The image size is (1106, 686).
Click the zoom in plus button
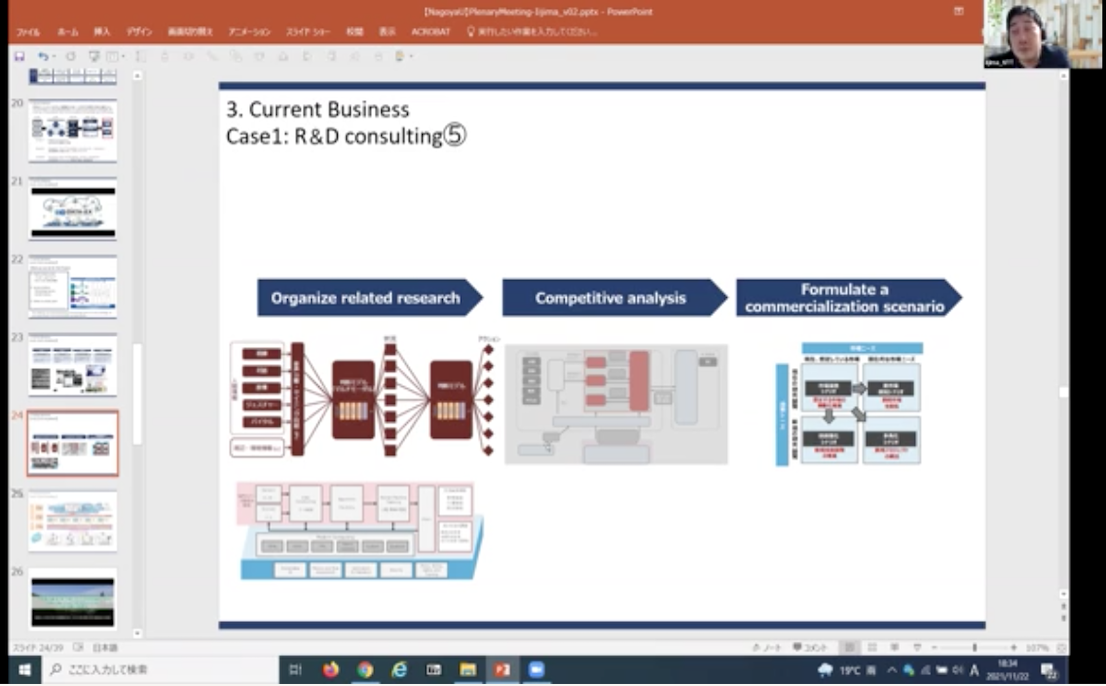pyautogui.click(x=1013, y=648)
